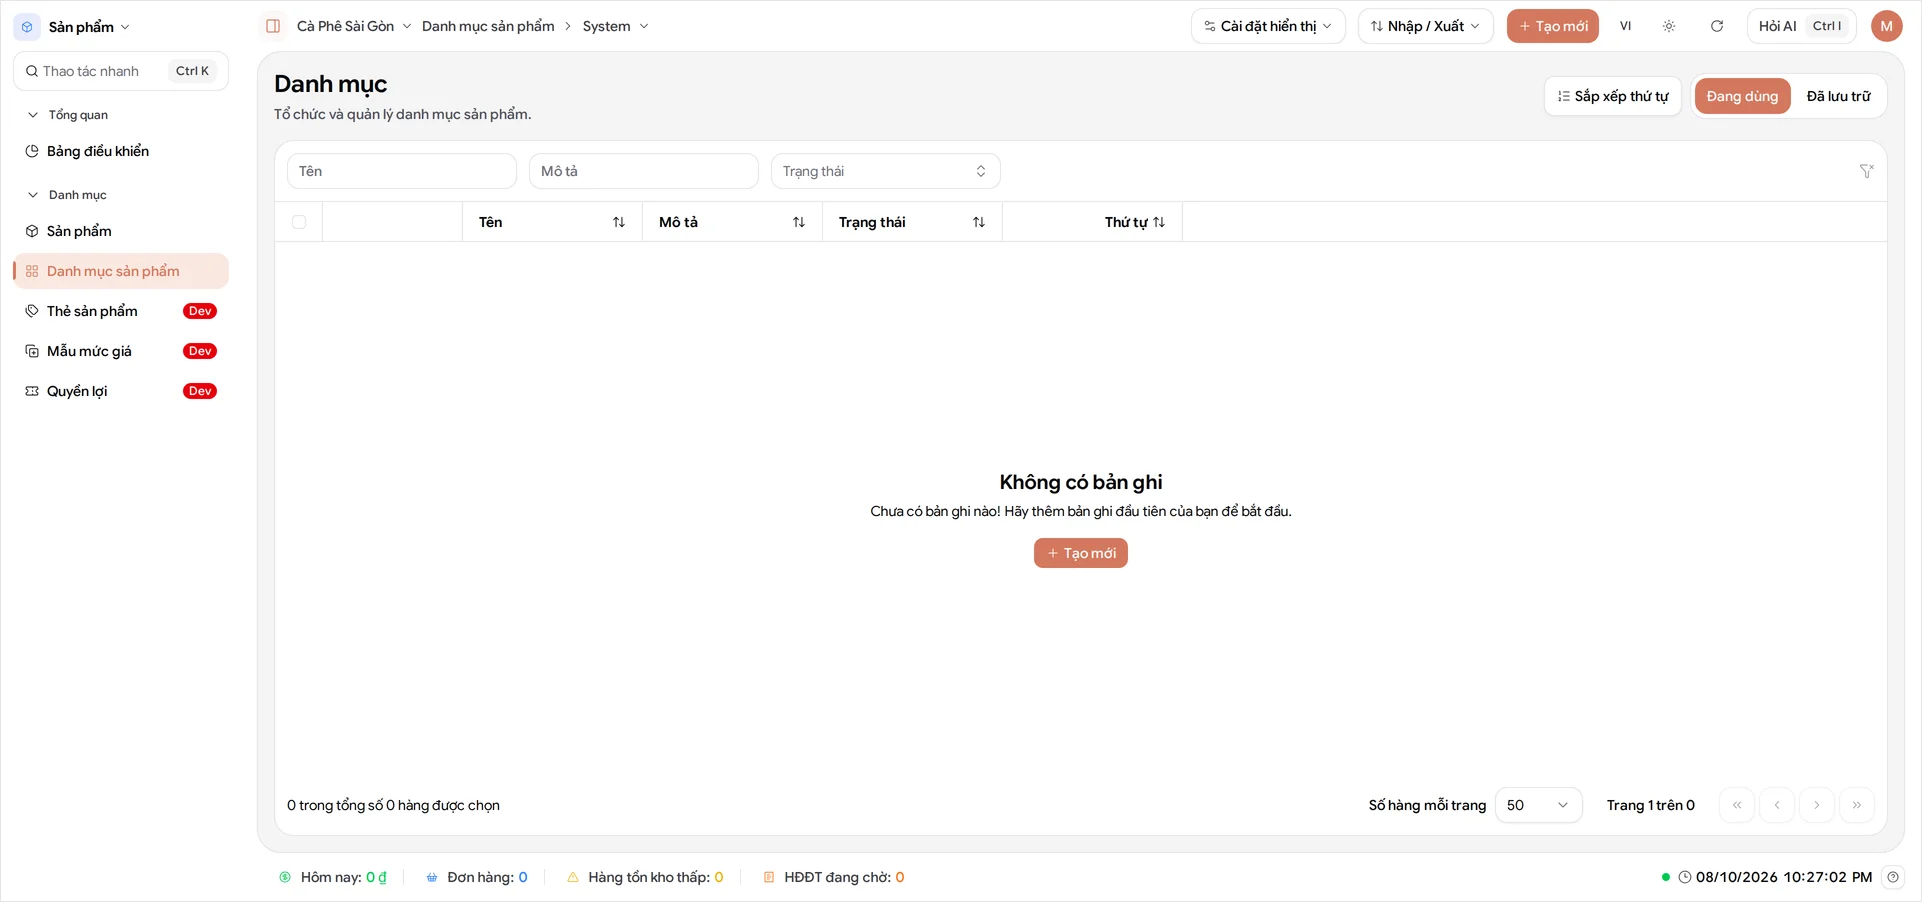Toggle the sidebar panel icon
This screenshot has width=1922, height=902.
click(x=273, y=26)
